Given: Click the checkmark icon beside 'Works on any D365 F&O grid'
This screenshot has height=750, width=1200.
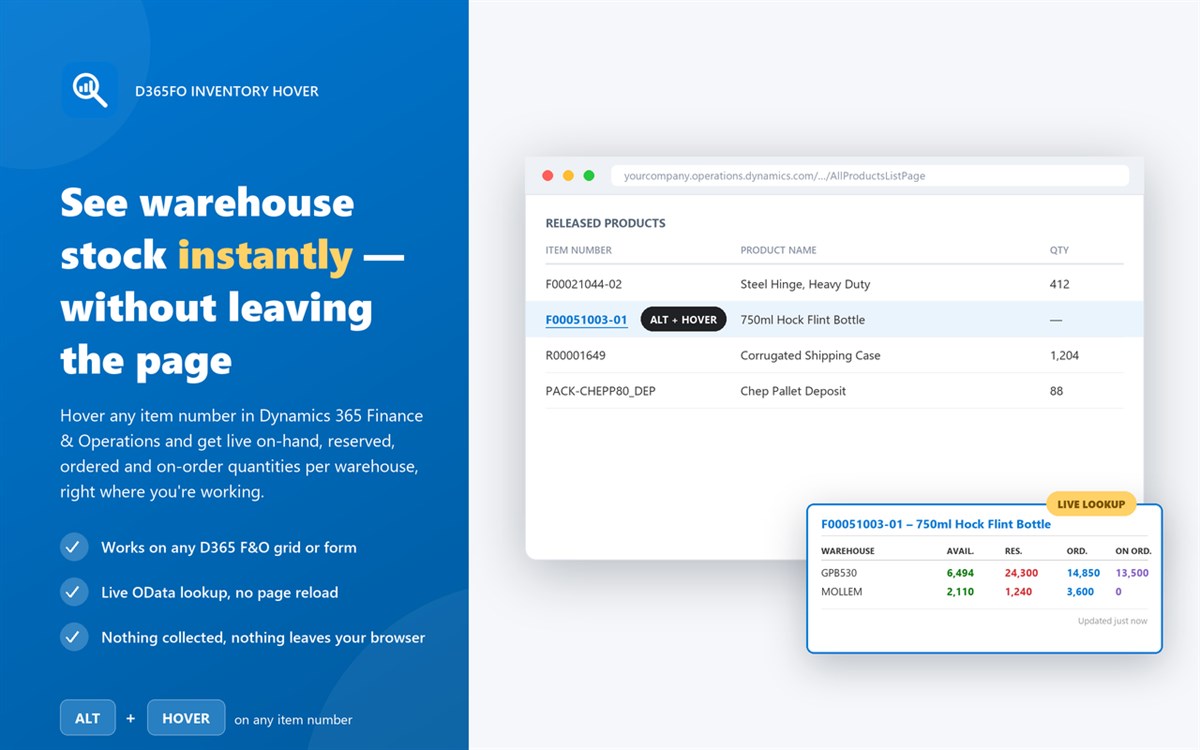Looking at the screenshot, I should point(73,547).
